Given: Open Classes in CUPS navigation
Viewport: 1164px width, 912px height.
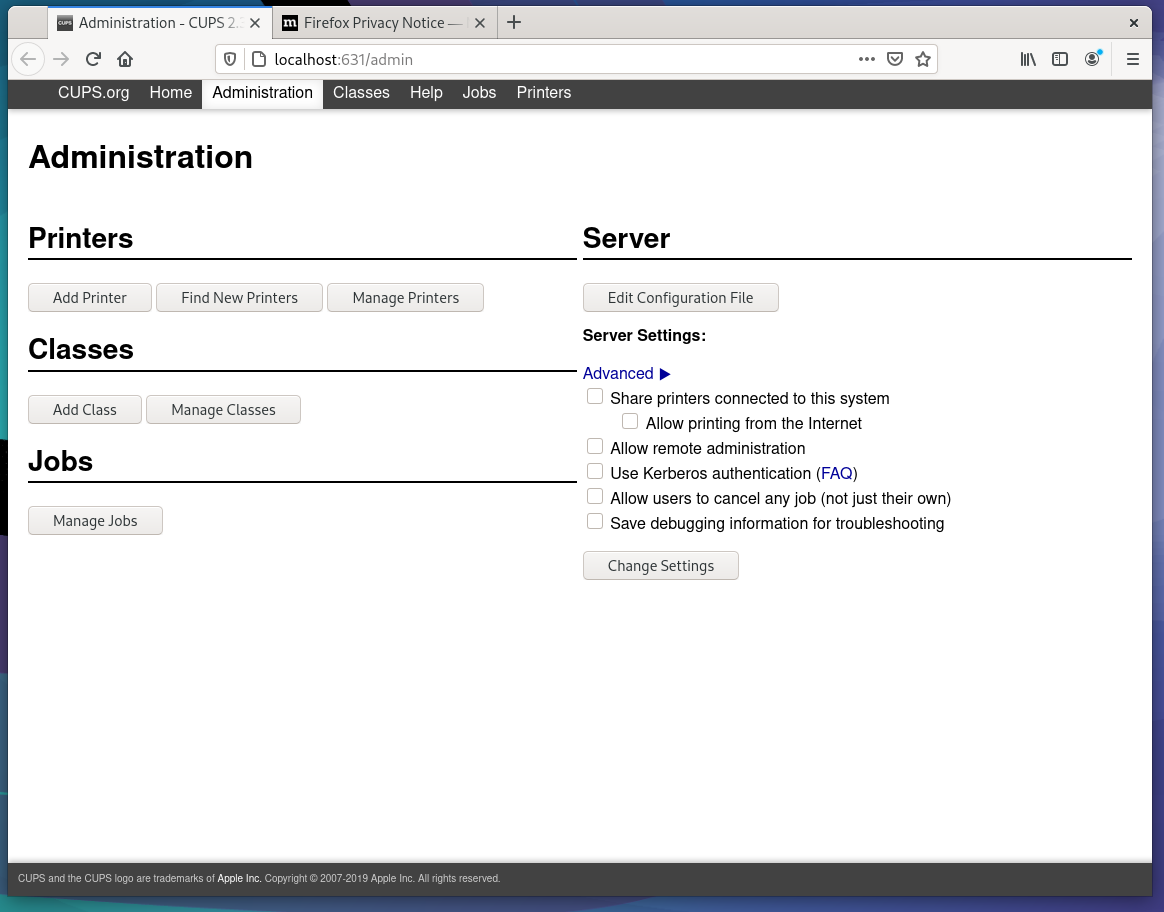Looking at the screenshot, I should [362, 93].
